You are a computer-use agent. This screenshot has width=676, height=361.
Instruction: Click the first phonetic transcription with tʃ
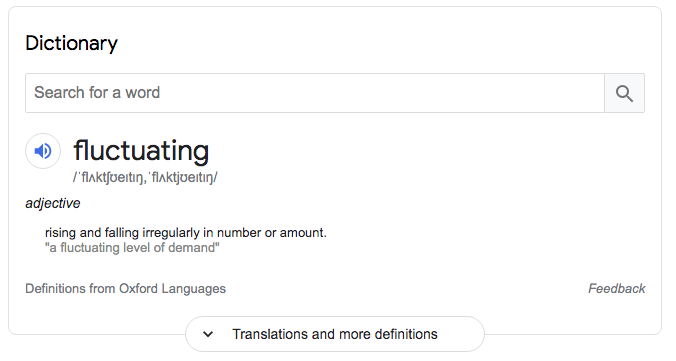[x=108, y=177]
